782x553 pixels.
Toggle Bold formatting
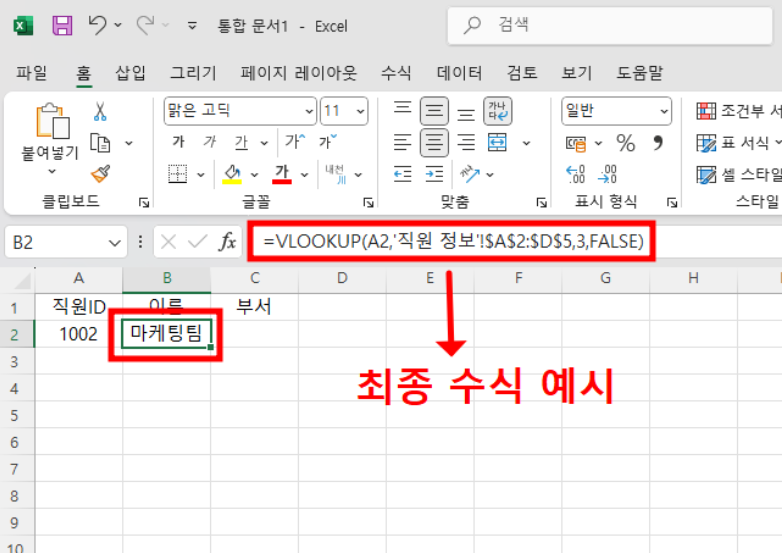click(x=178, y=142)
